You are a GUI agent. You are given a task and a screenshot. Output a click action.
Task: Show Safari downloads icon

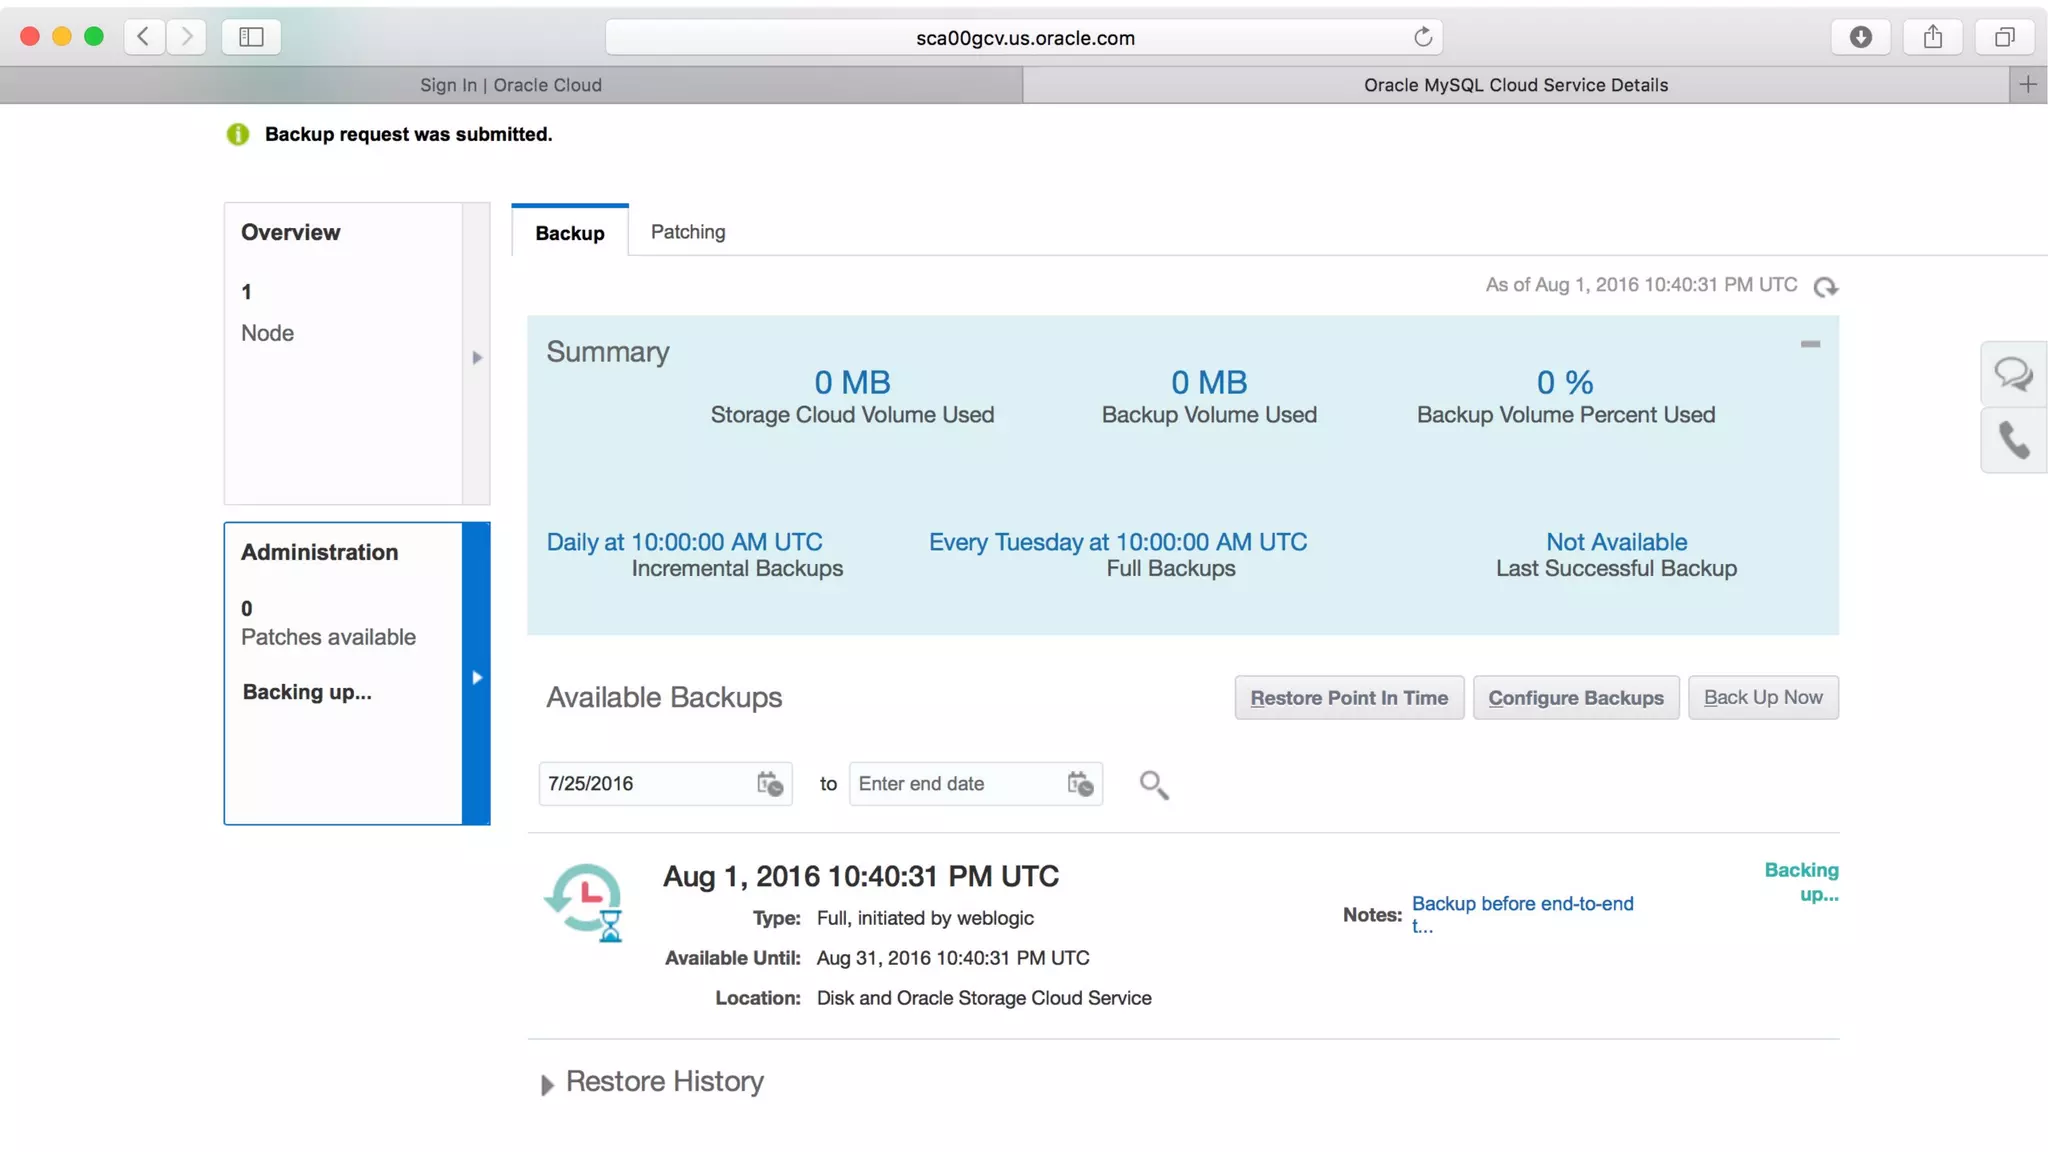pos(1860,38)
